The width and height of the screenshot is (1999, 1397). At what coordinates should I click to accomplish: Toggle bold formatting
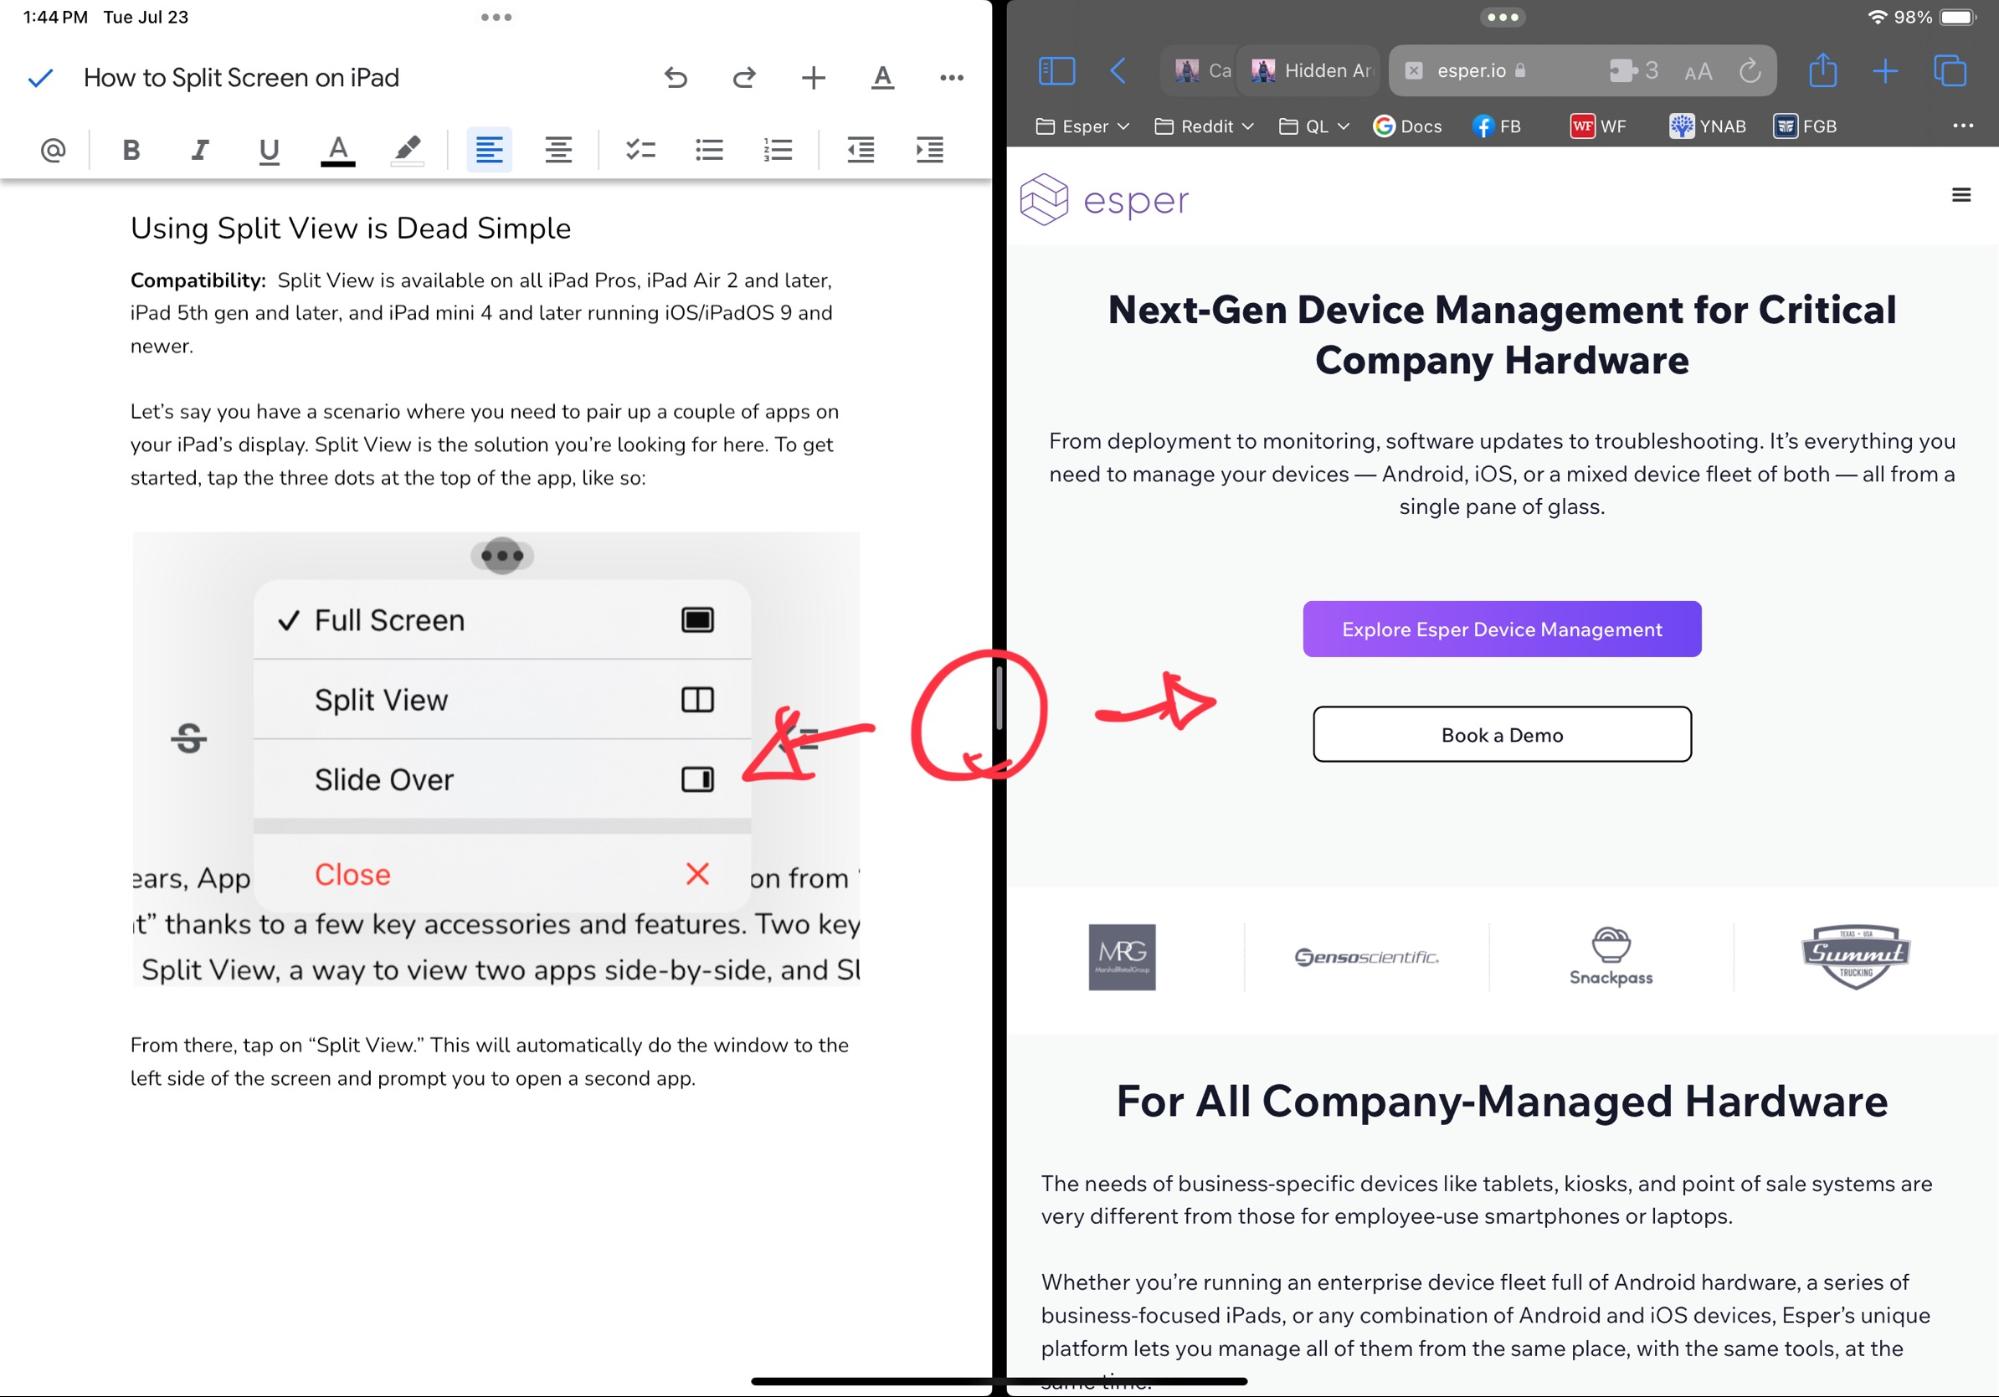coord(130,150)
